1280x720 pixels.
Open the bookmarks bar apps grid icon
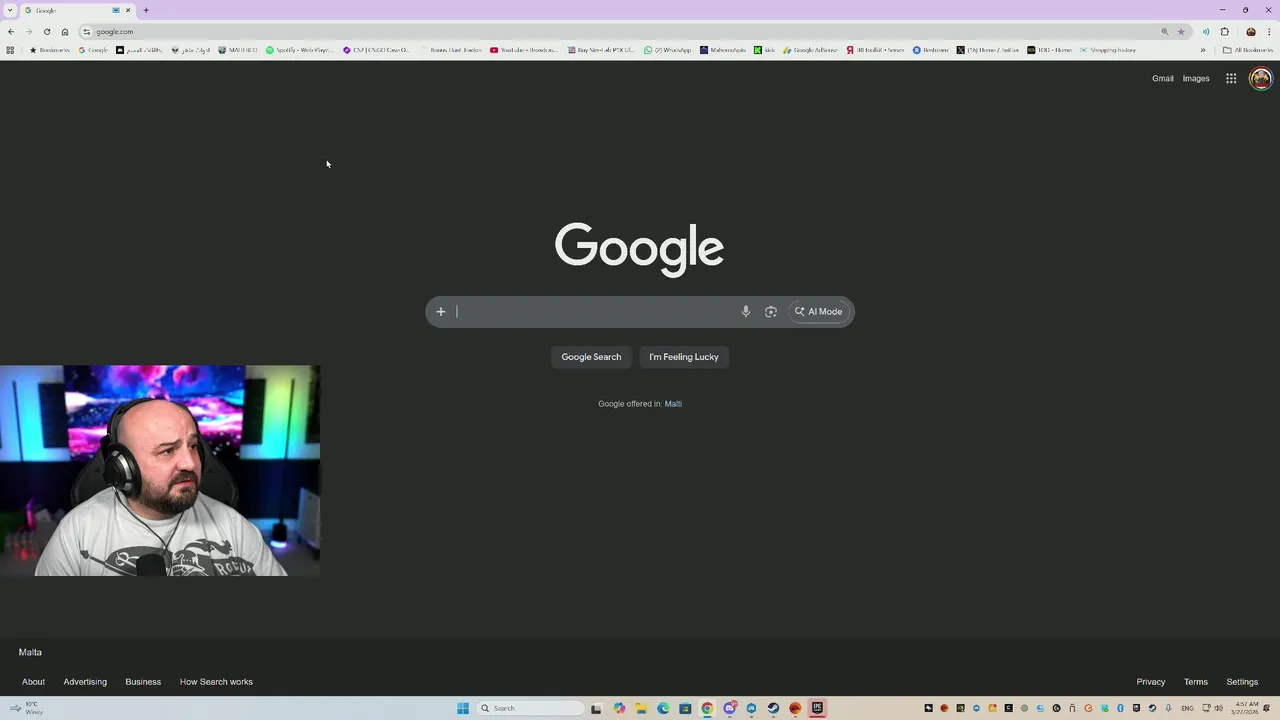coord(10,50)
